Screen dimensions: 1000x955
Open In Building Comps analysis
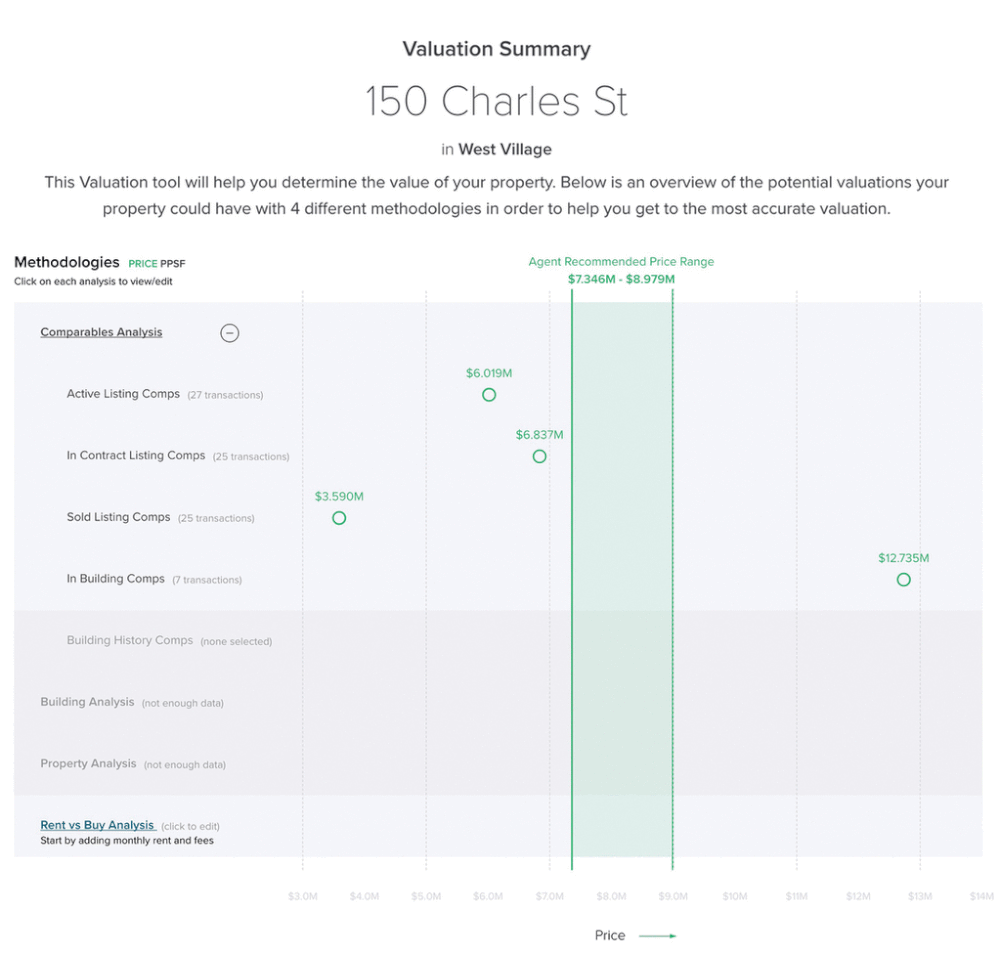pos(115,579)
